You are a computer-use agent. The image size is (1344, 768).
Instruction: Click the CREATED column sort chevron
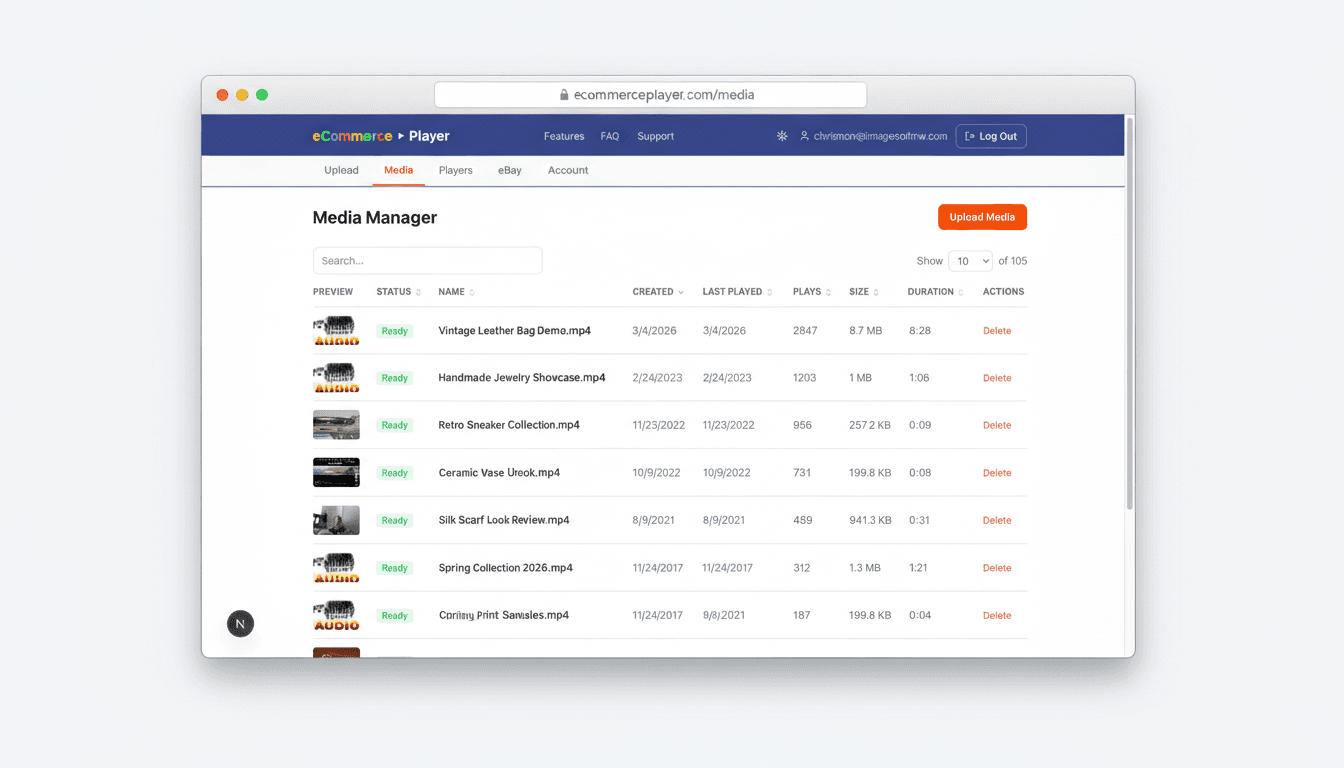(x=682, y=291)
